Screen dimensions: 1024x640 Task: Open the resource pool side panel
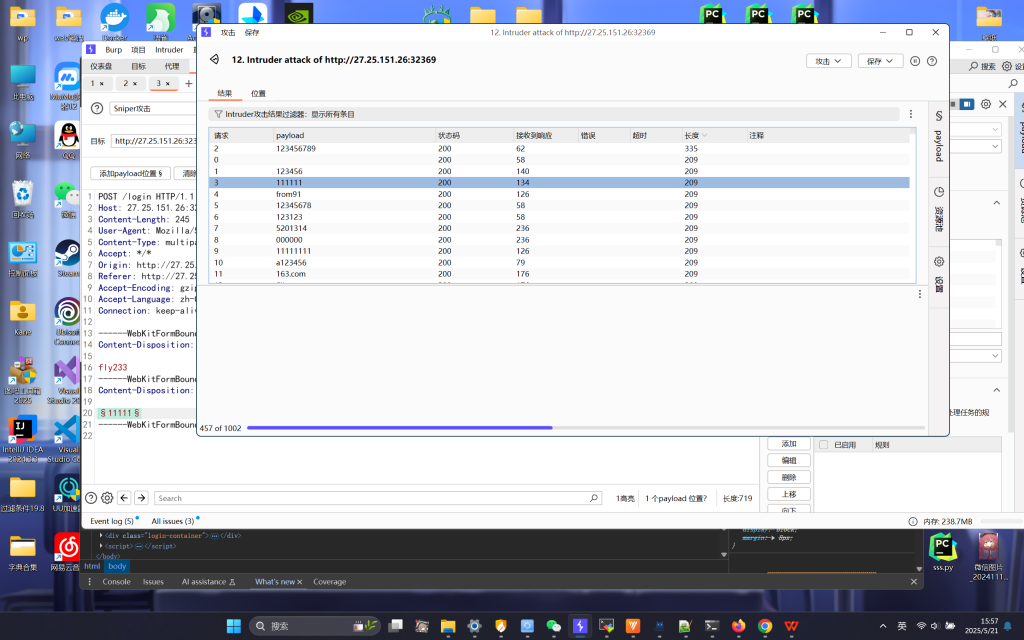pyautogui.click(x=938, y=210)
